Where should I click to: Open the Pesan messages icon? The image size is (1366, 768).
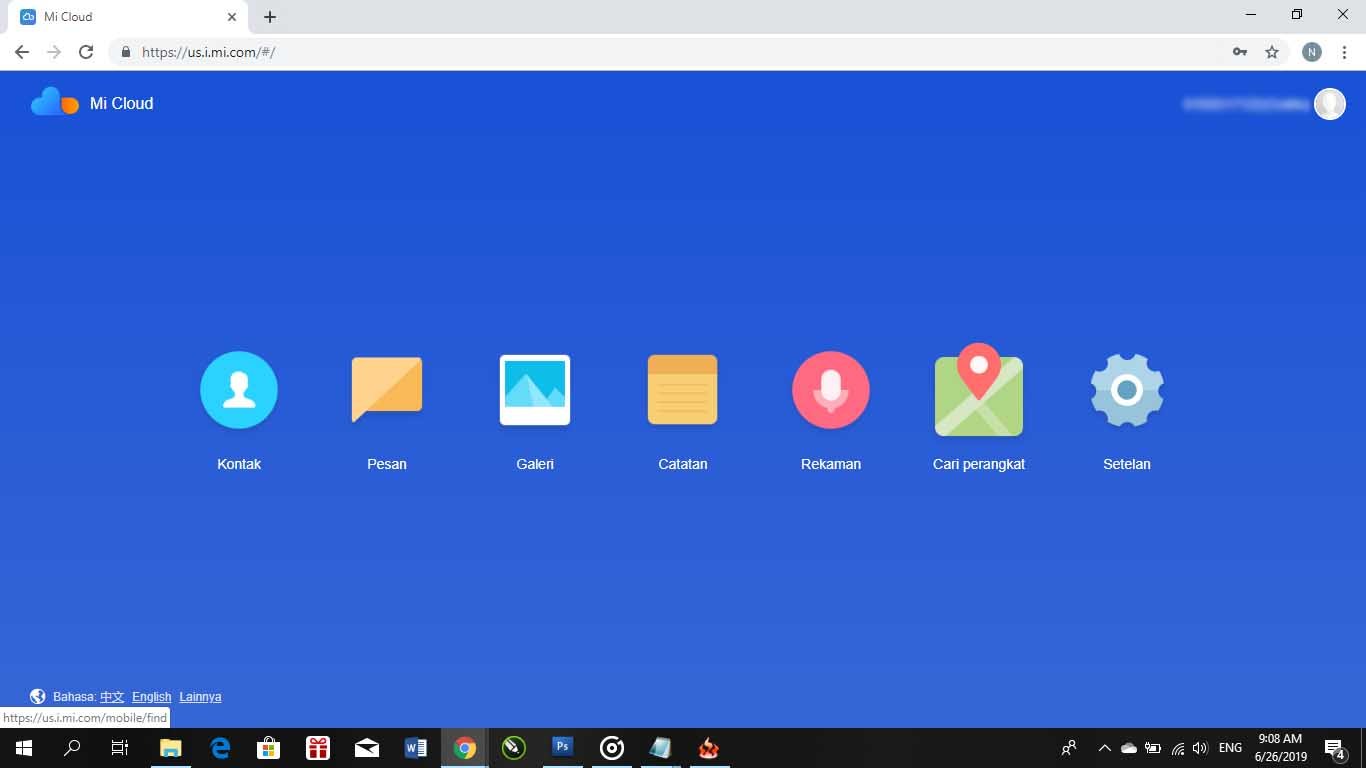pos(387,390)
